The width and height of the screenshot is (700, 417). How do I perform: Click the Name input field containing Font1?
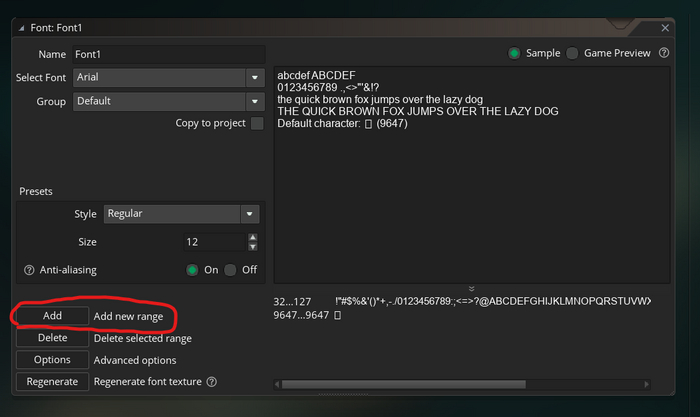[x=169, y=54]
